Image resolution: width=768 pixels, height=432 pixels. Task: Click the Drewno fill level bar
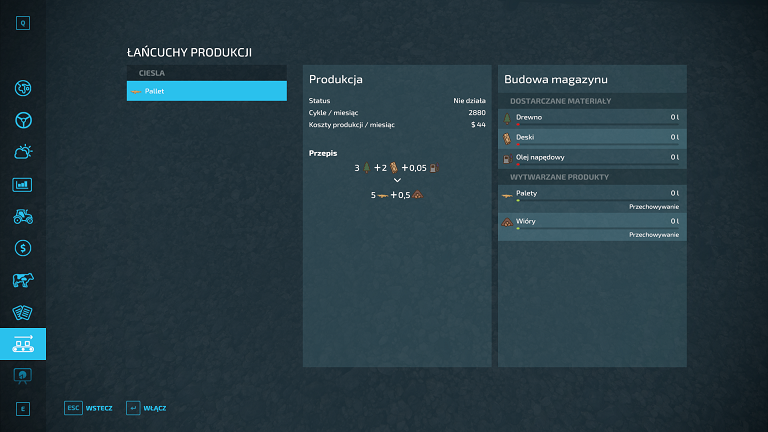(x=597, y=125)
